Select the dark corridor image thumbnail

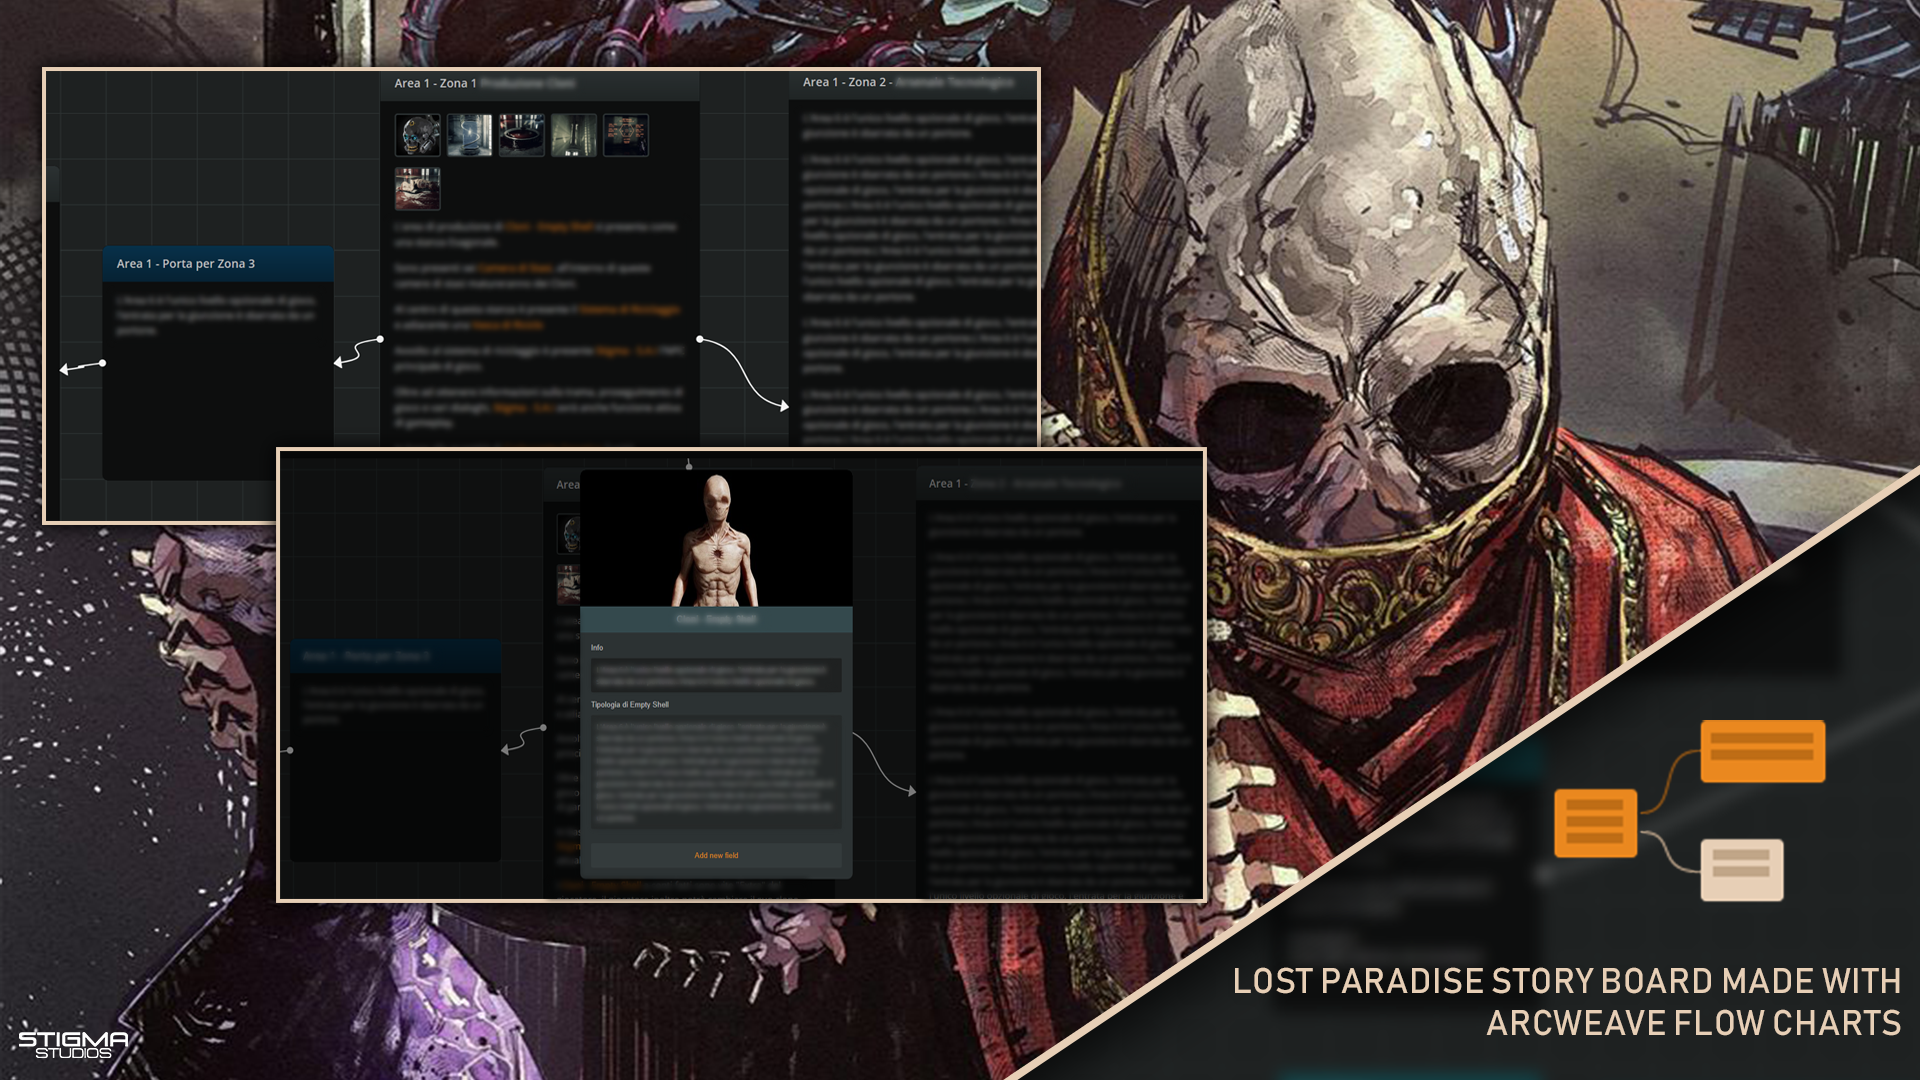(573, 133)
